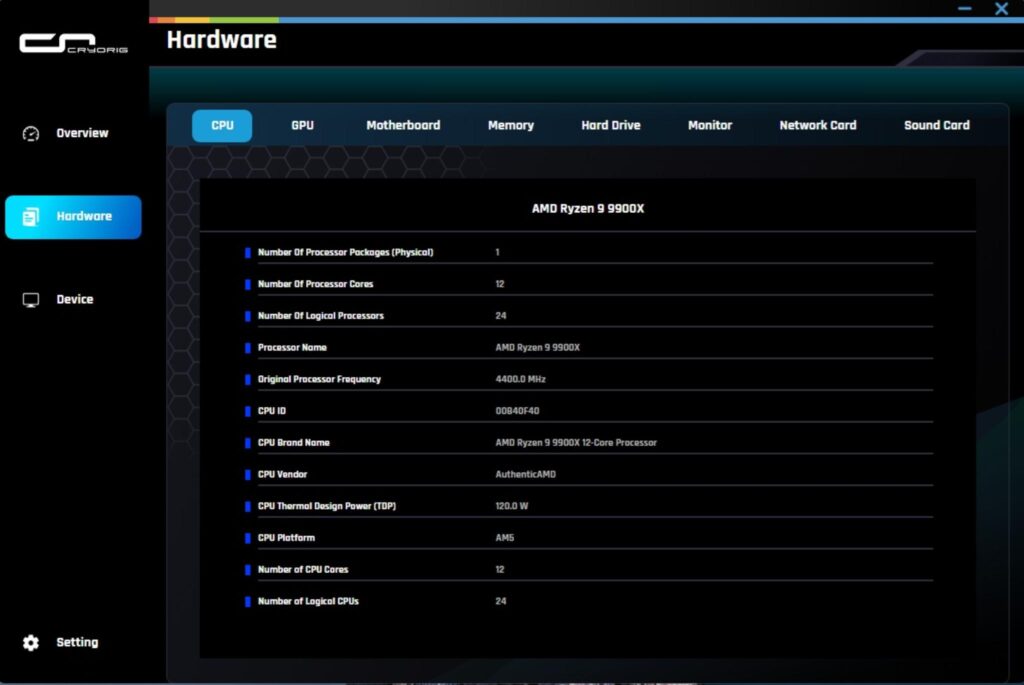1024x685 pixels.
Task: Click 'CPU Thermal Design Power (TDP)' label
Action: [x=327, y=506]
